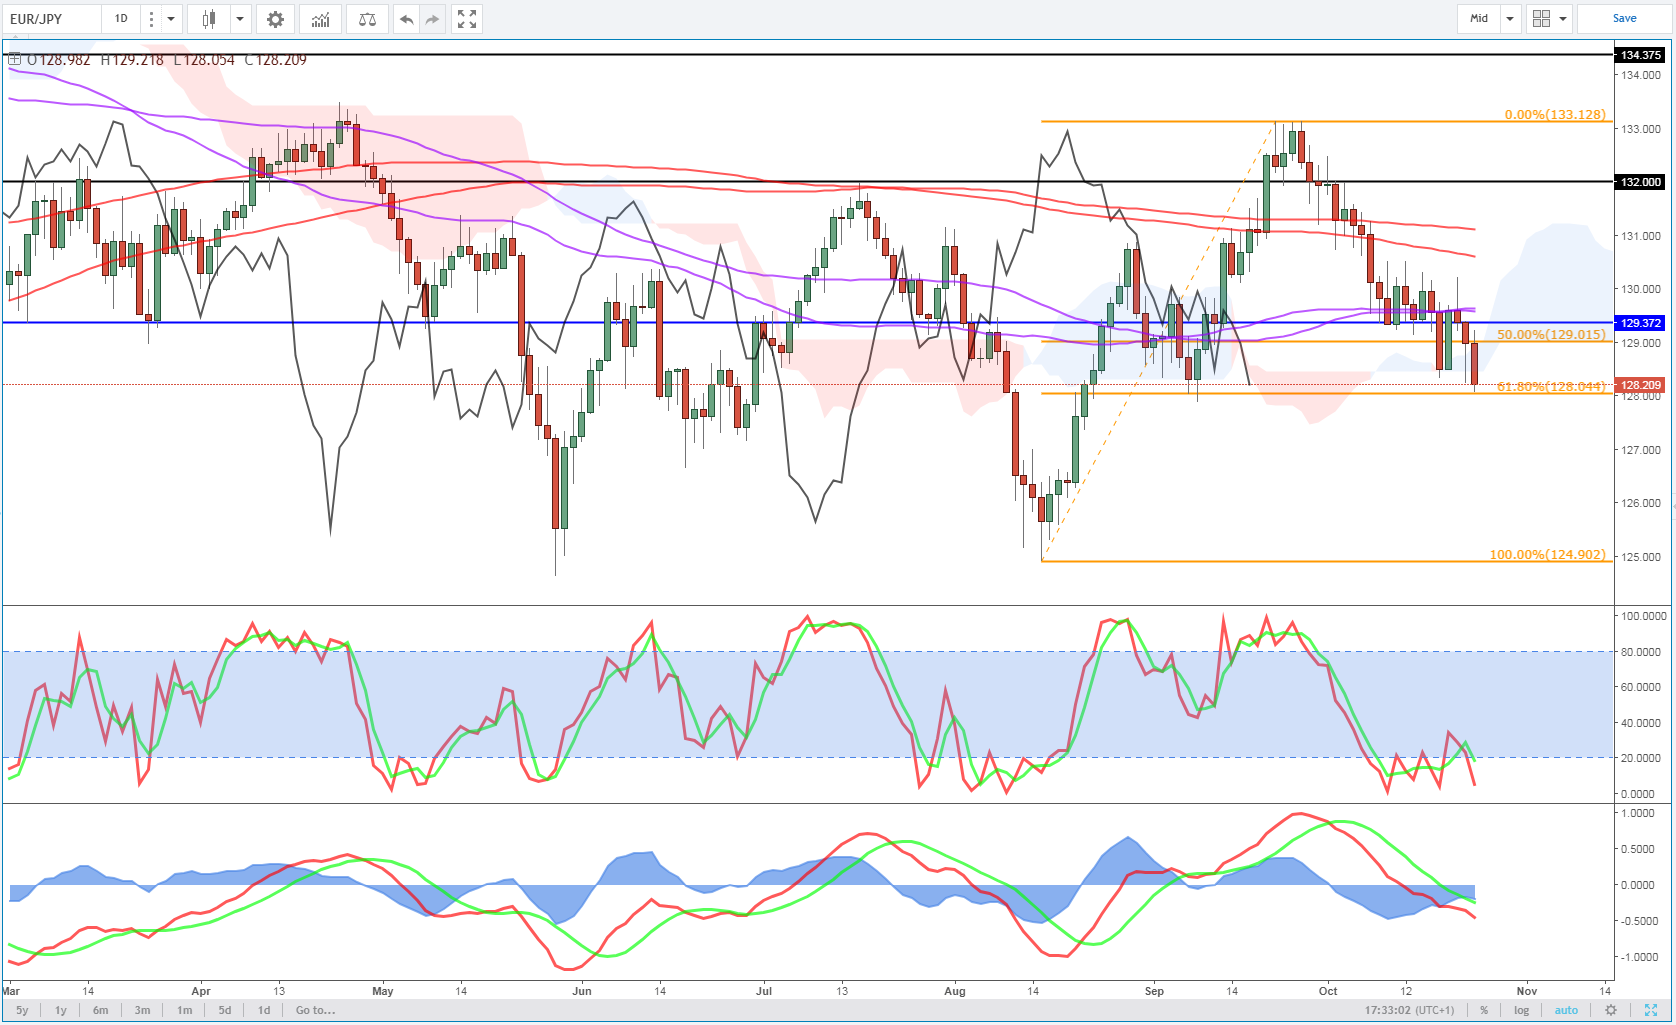Expand the chart style dropdown arrow

pos(240,19)
